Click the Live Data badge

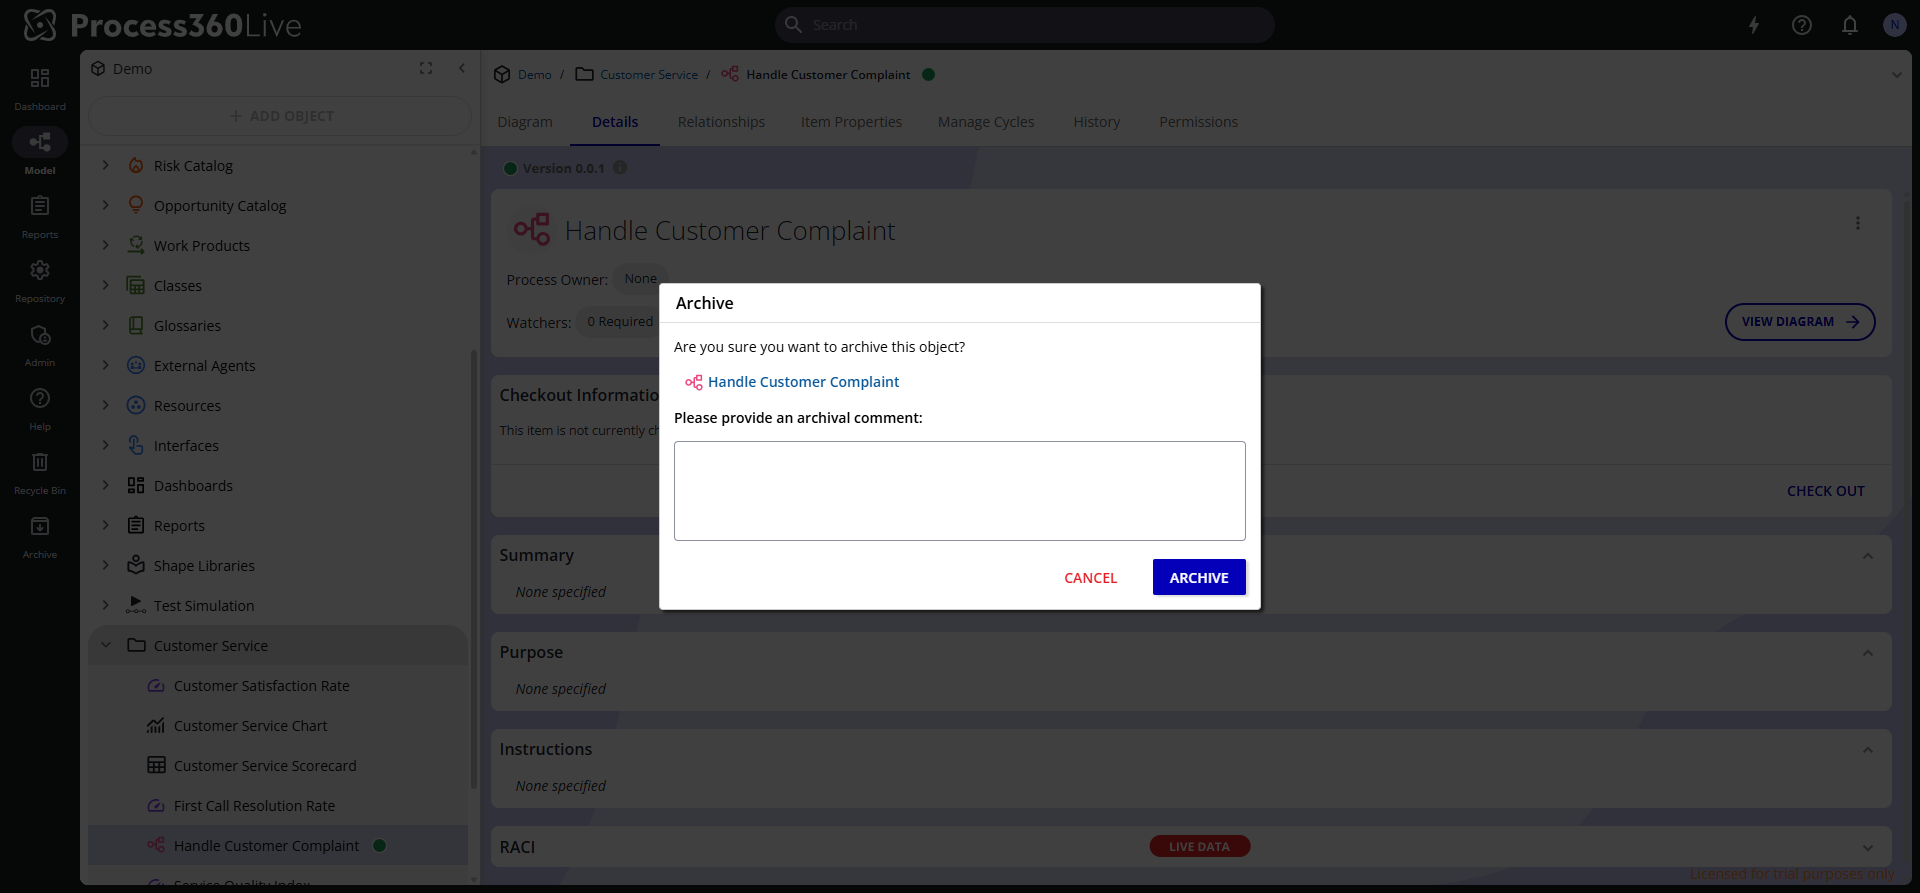click(x=1199, y=846)
